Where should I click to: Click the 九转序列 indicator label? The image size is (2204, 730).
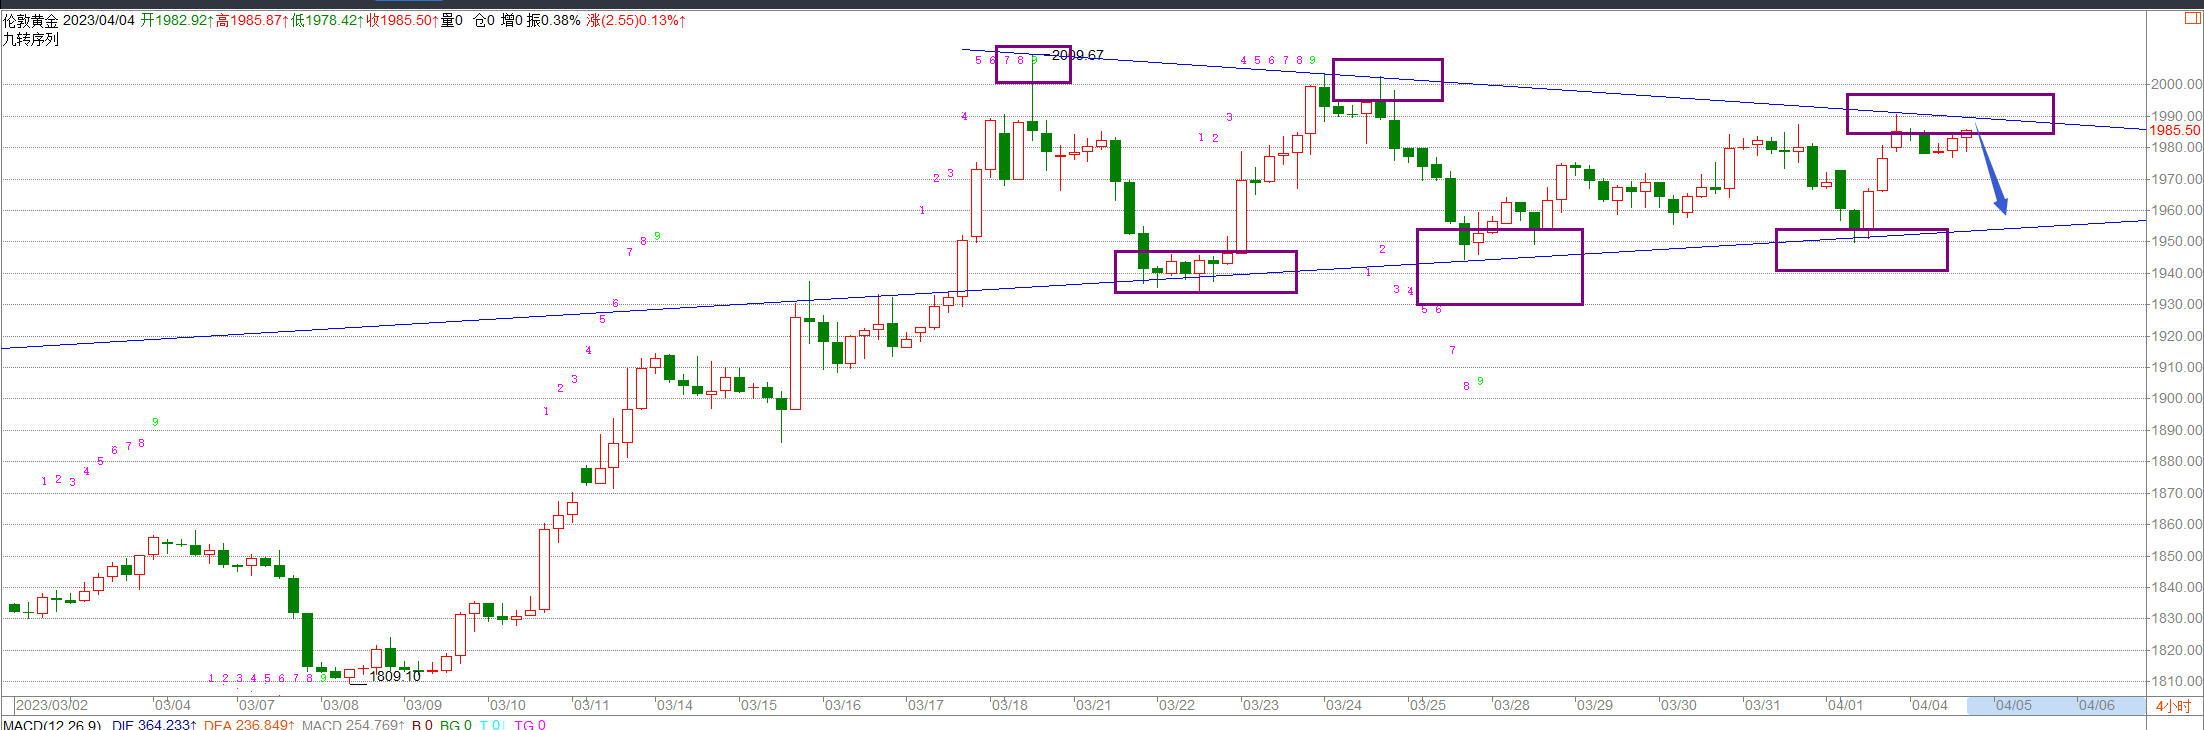pyautogui.click(x=31, y=39)
